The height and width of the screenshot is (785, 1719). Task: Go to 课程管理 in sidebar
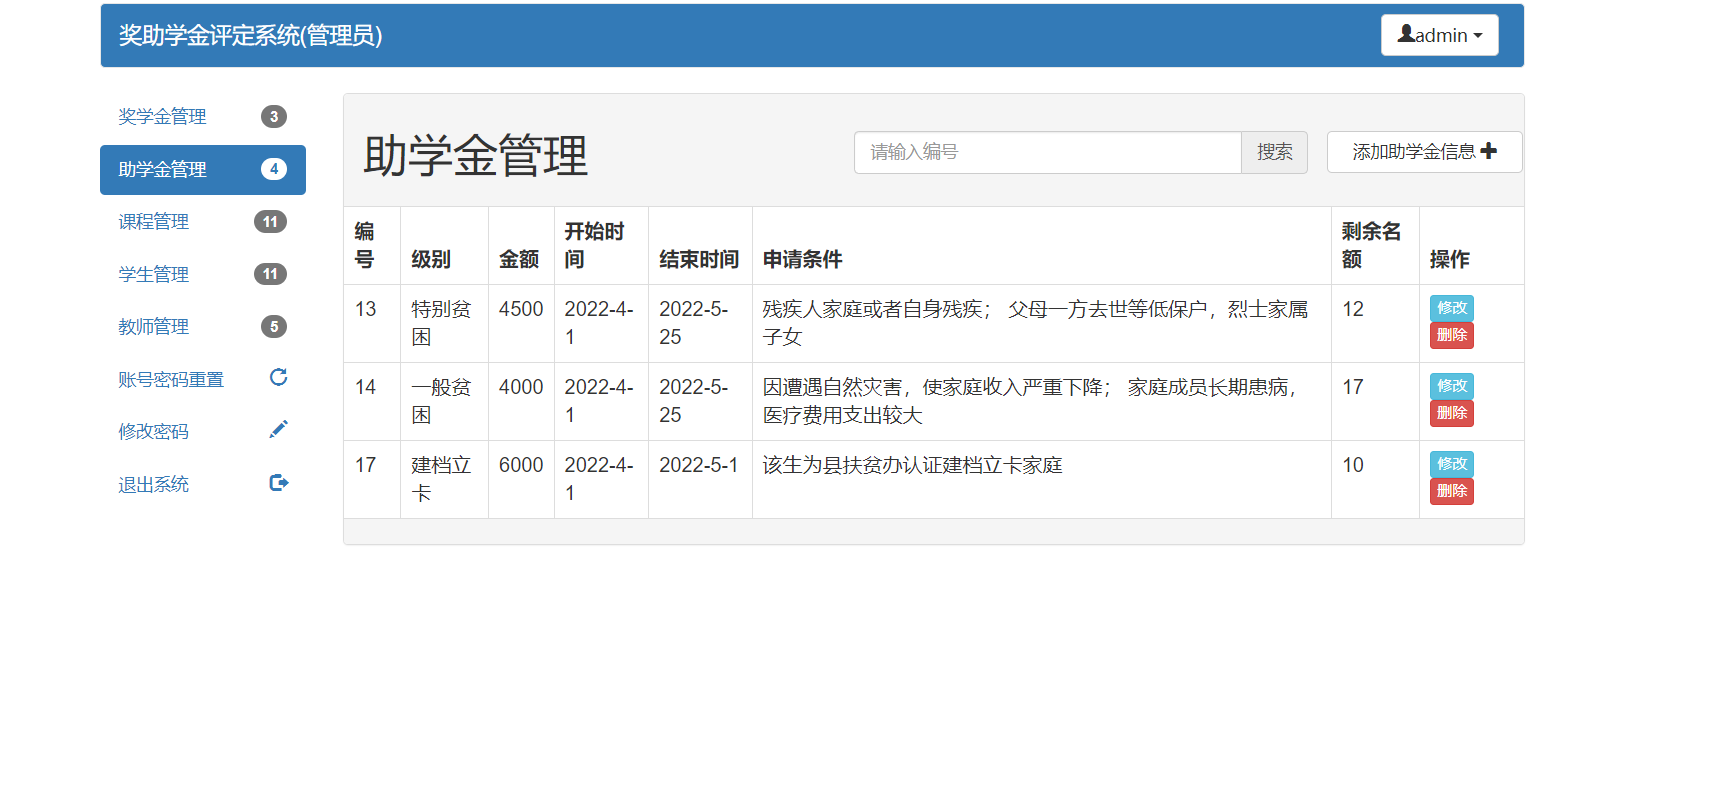point(203,222)
